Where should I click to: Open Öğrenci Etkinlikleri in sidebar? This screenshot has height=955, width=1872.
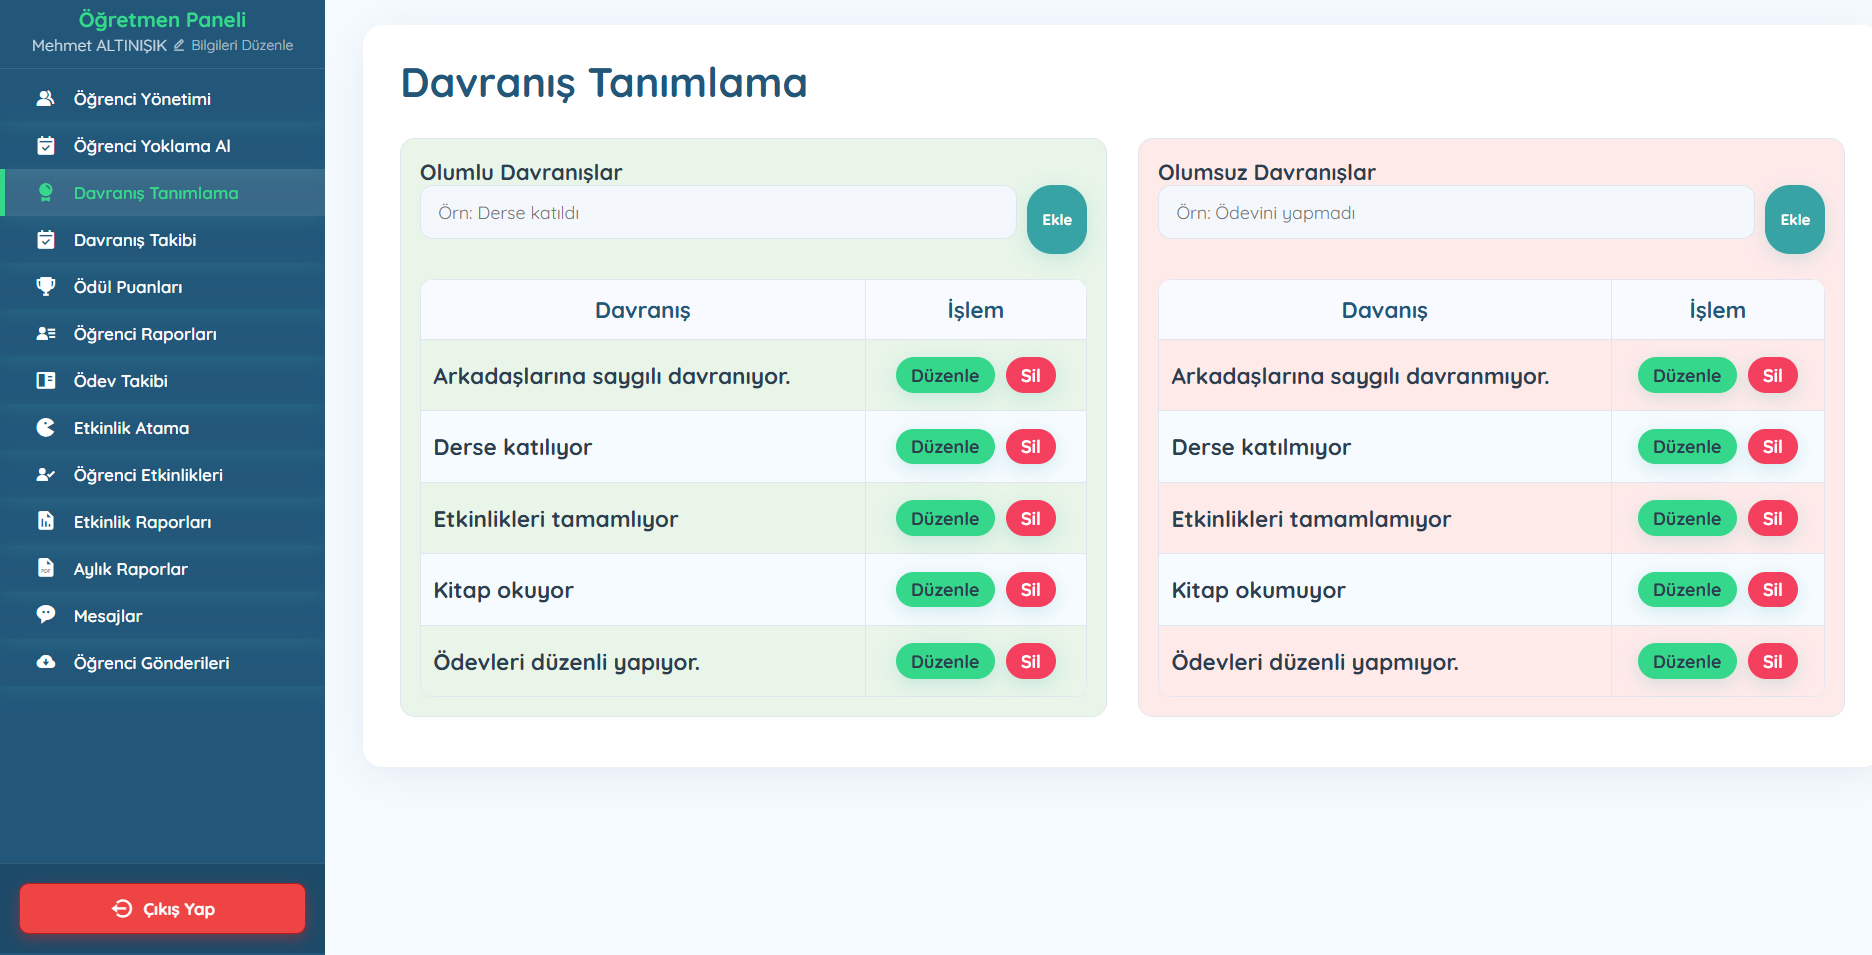(148, 475)
